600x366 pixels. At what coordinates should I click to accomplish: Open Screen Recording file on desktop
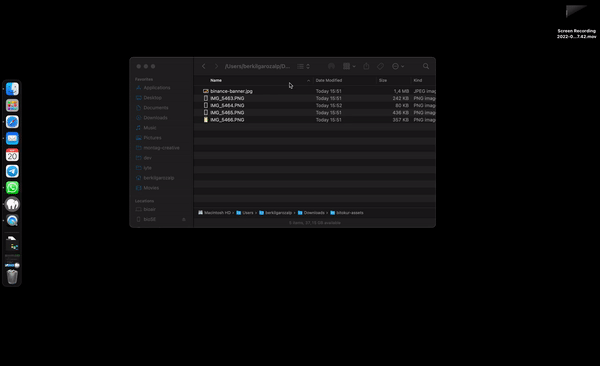(x=576, y=22)
